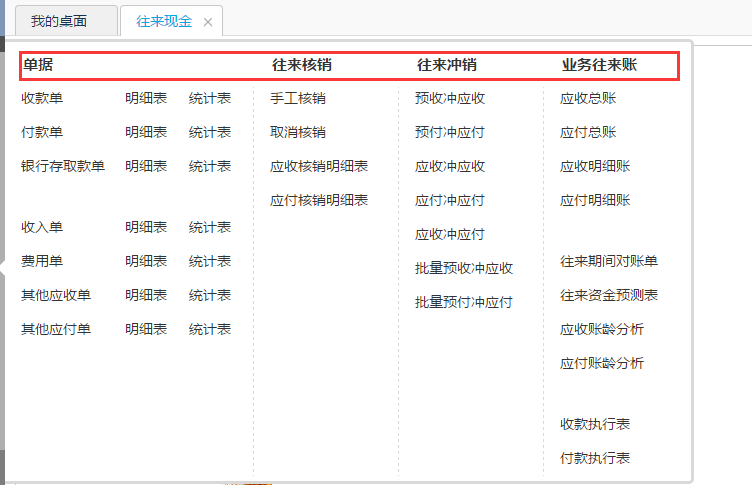Screen dimensions: 752x485
Task: Open the 其他应收单 link
Action: (56, 295)
